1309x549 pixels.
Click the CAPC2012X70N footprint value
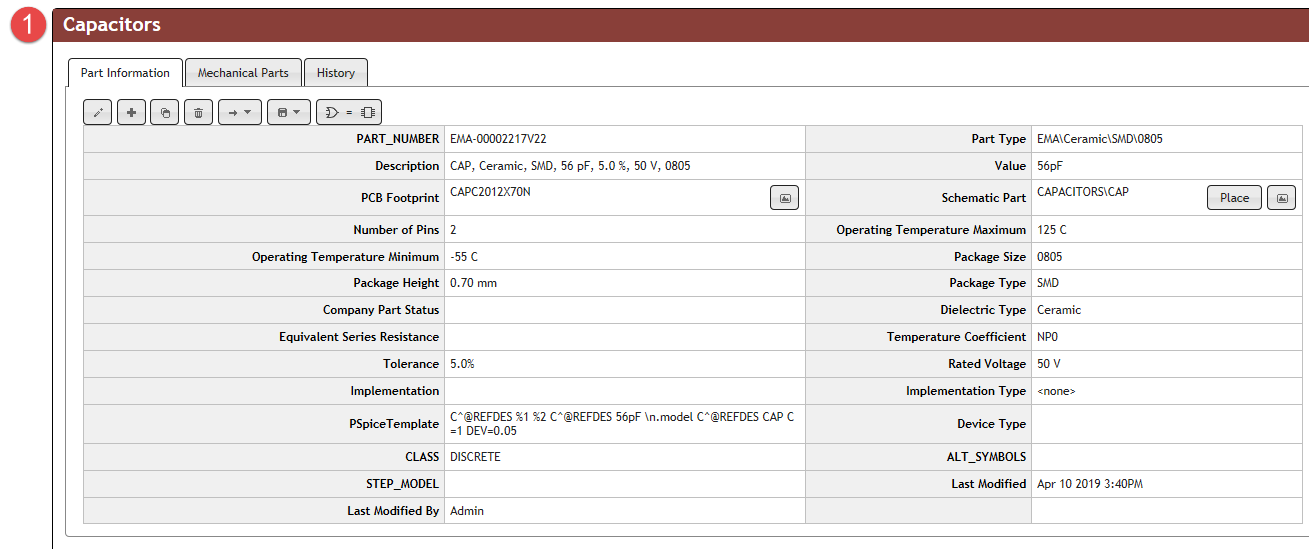[x=490, y=192]
